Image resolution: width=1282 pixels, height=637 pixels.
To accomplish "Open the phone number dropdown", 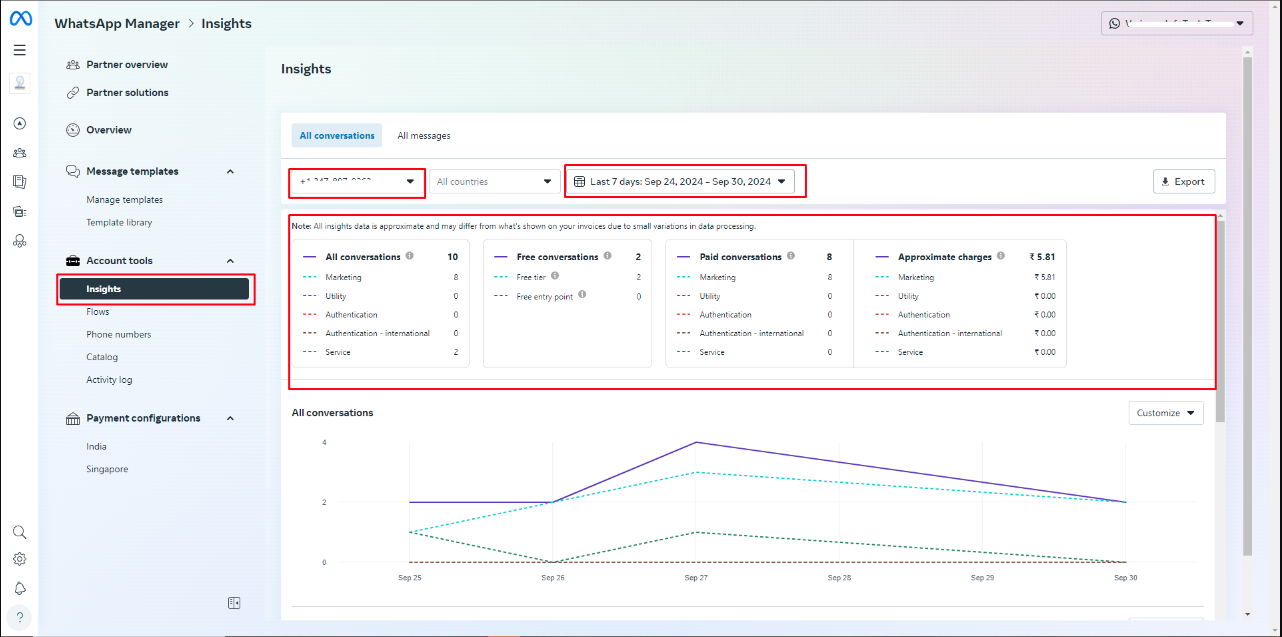I will pyautogui.click(x=357, y=182).
